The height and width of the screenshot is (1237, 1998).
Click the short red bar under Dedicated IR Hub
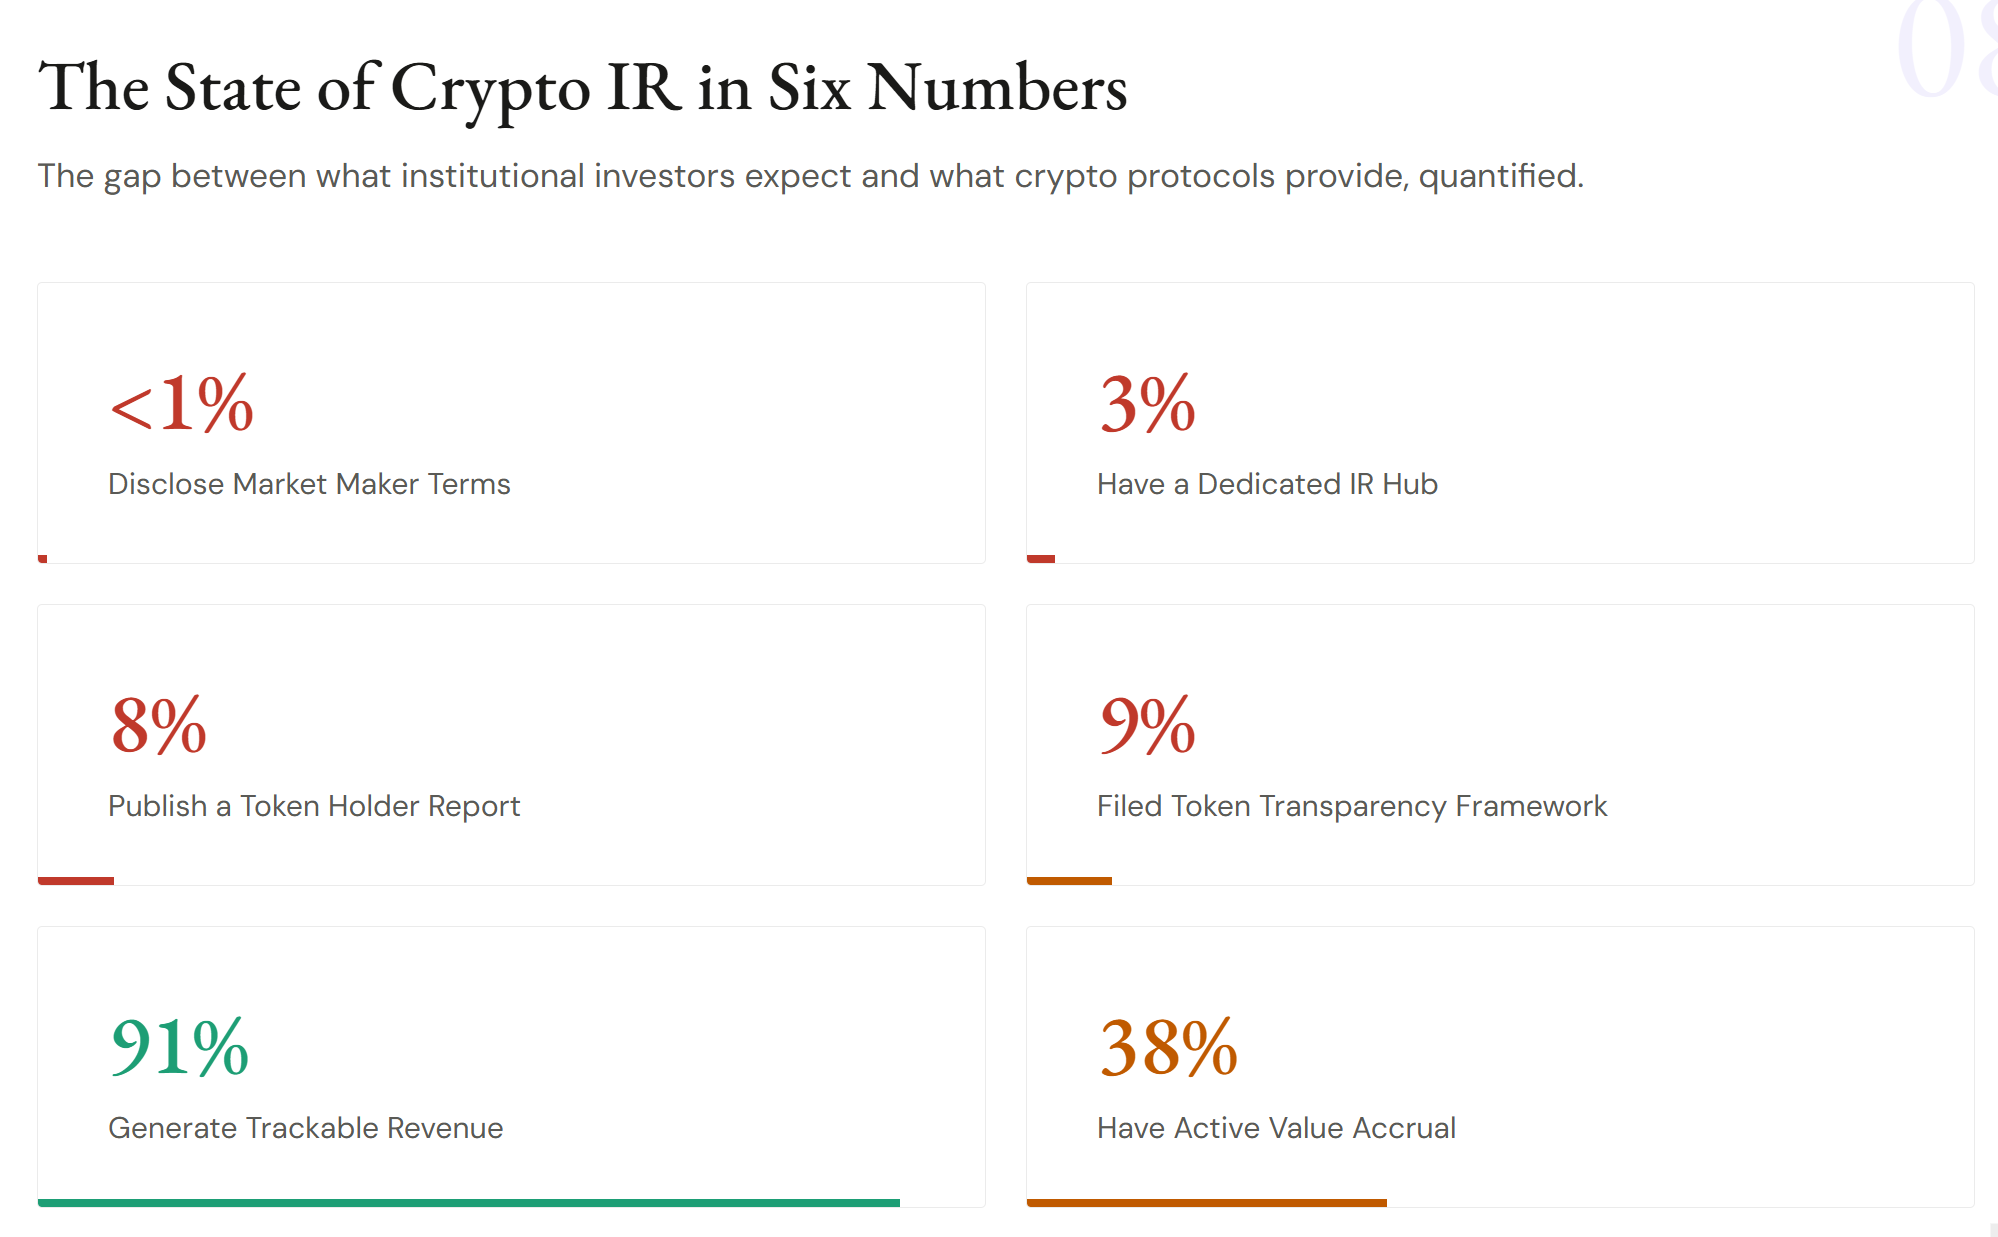tap(1041, 558)
